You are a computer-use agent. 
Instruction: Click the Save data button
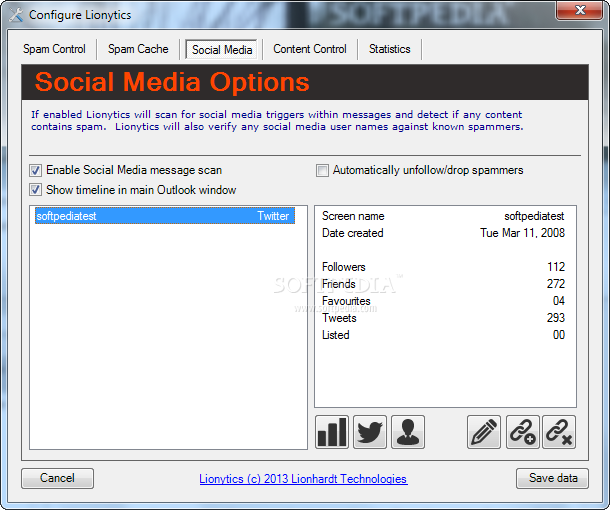(552, 478)
